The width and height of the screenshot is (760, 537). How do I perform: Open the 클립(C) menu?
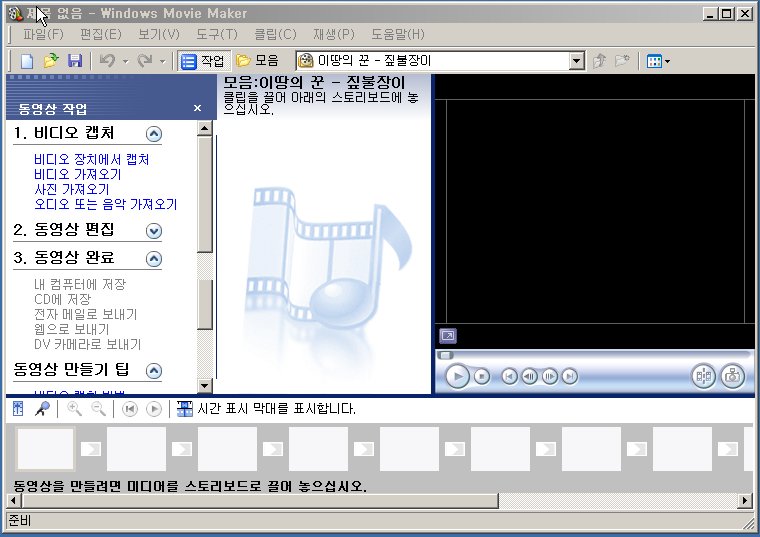[x=275, y=34]
